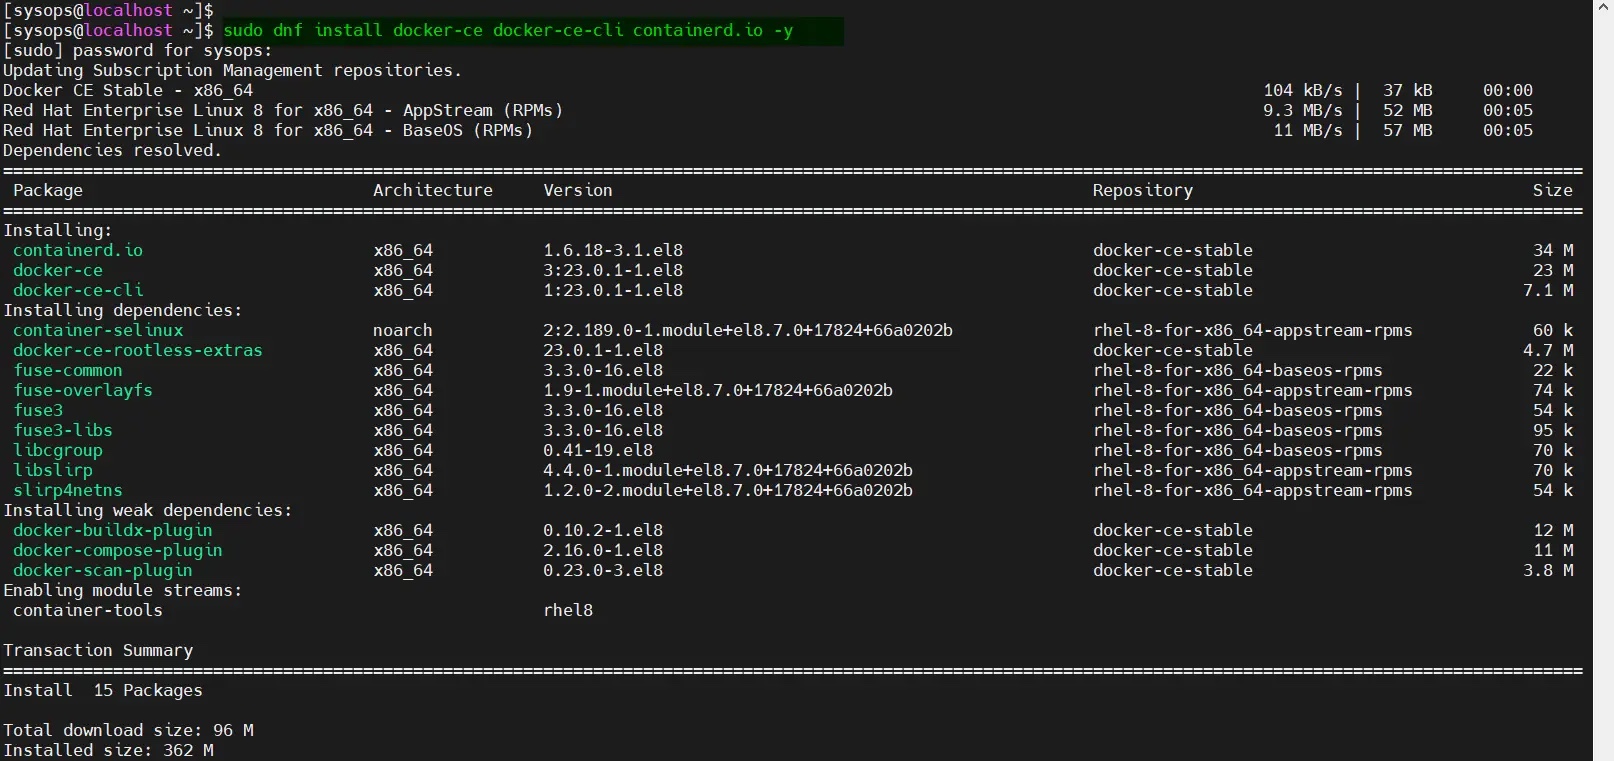Click the docker-buildx-plugin package name
The height and width of the screenshot is (761, 1614).
(113, 530)
